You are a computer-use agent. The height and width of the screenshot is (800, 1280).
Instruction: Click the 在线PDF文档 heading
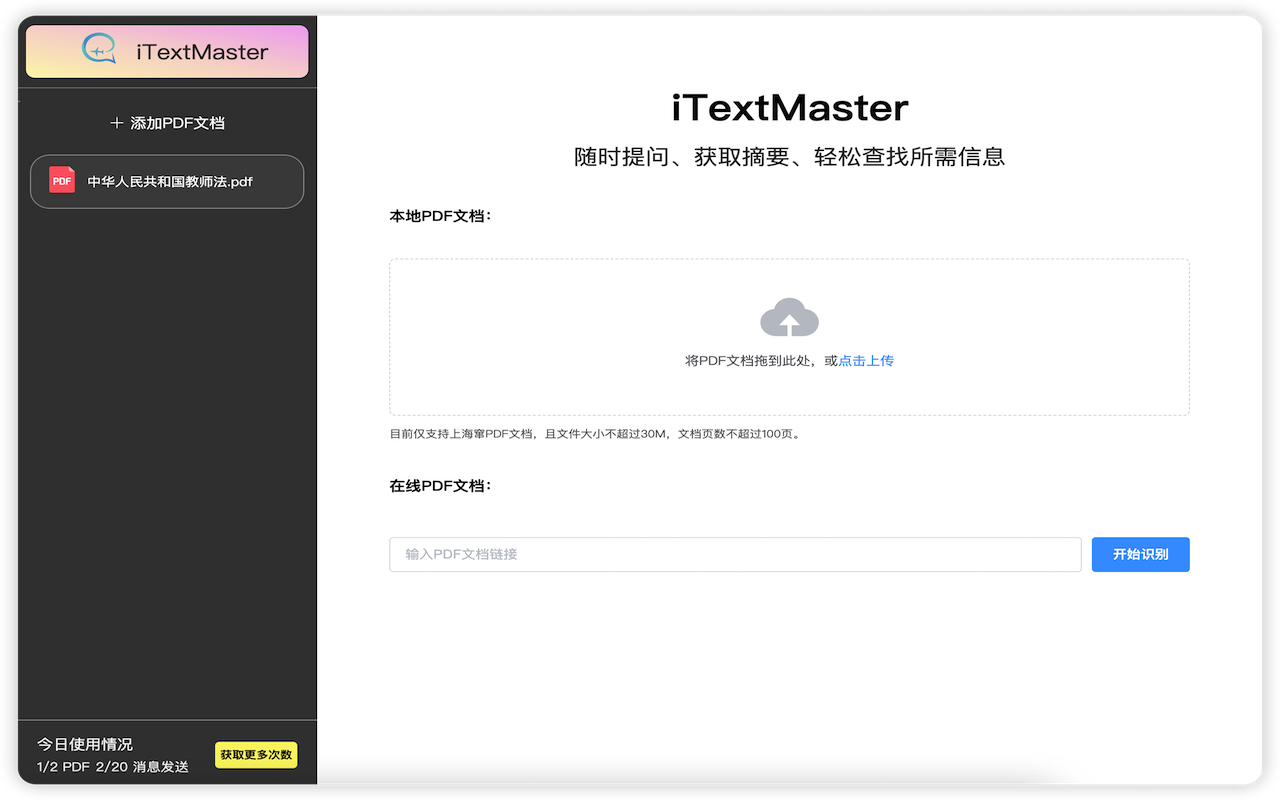(x=440, y=485)
